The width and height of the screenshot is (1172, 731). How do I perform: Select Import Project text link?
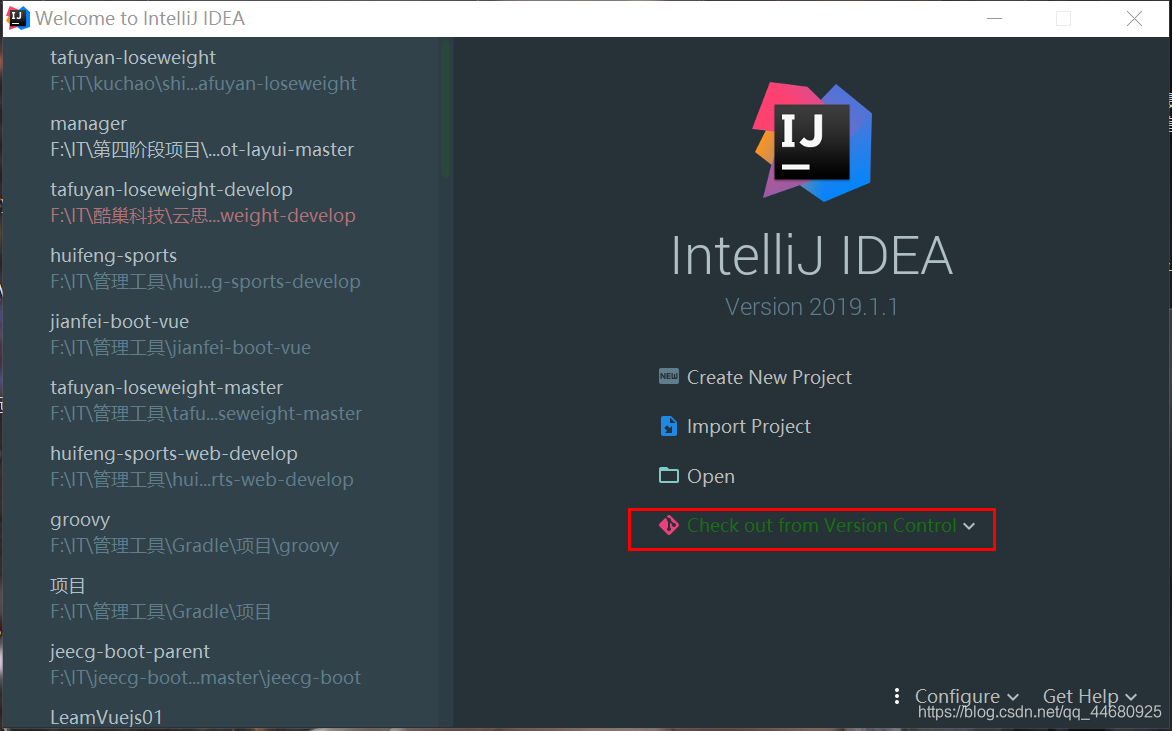[748, 426]
